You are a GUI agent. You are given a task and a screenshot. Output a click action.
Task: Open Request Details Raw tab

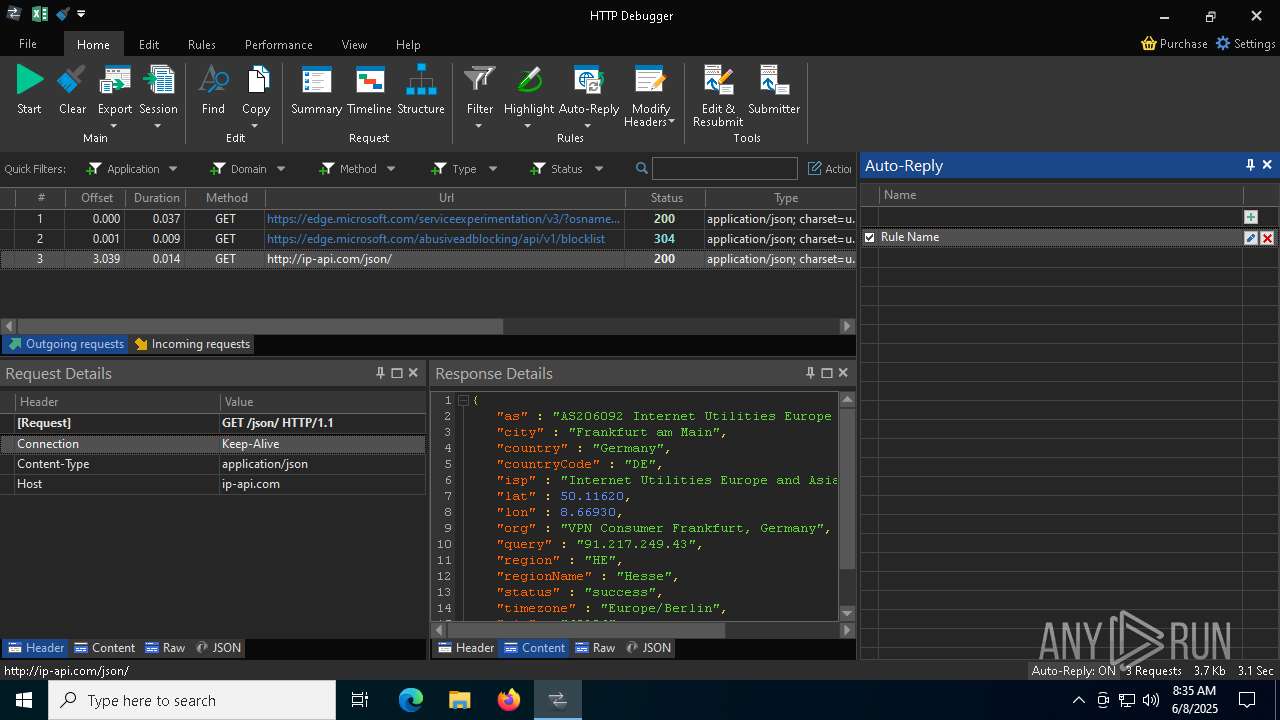[165, 648]
